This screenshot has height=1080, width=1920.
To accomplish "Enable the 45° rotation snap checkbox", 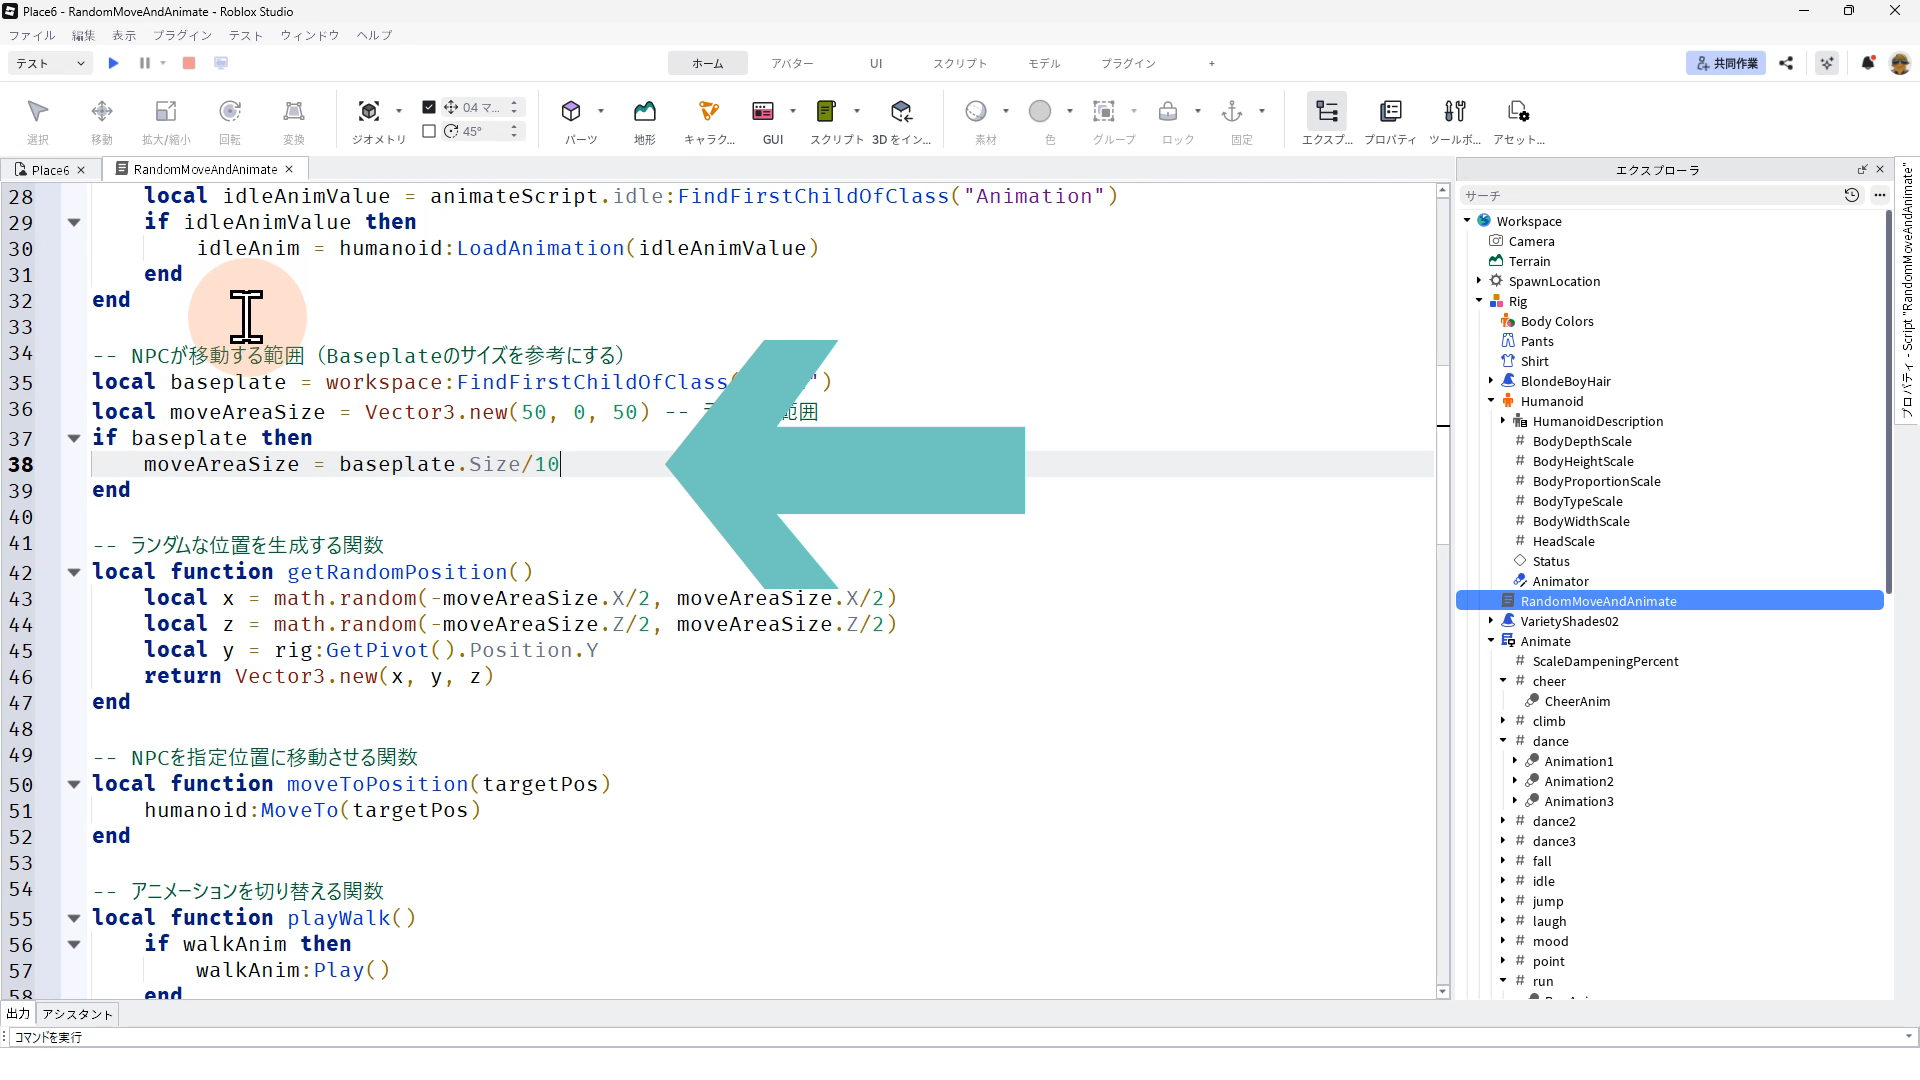I will 429,131.
